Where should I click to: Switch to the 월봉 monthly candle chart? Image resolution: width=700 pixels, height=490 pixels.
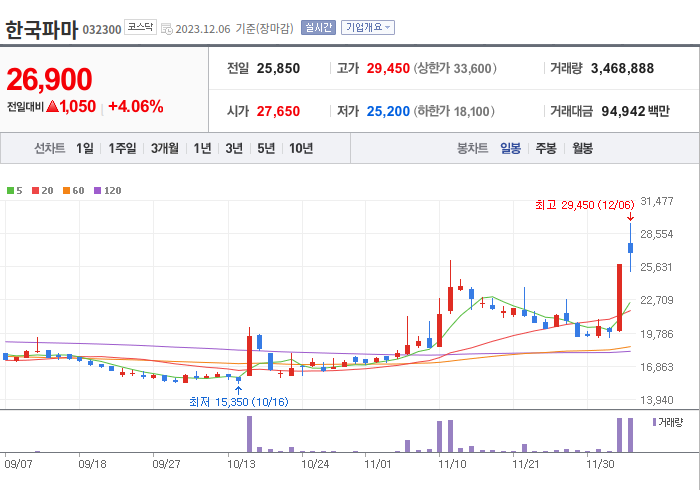[583, 148]
